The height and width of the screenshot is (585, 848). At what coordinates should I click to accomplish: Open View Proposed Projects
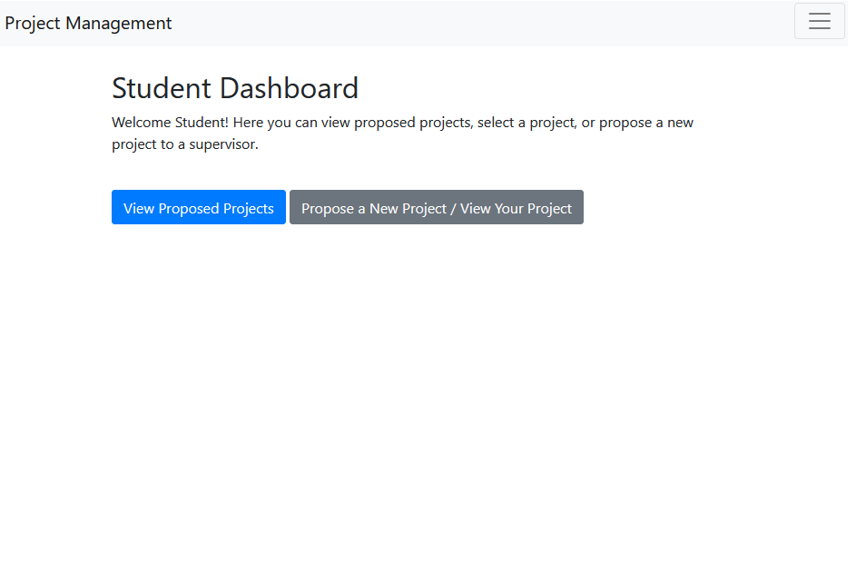coord(198,207)
